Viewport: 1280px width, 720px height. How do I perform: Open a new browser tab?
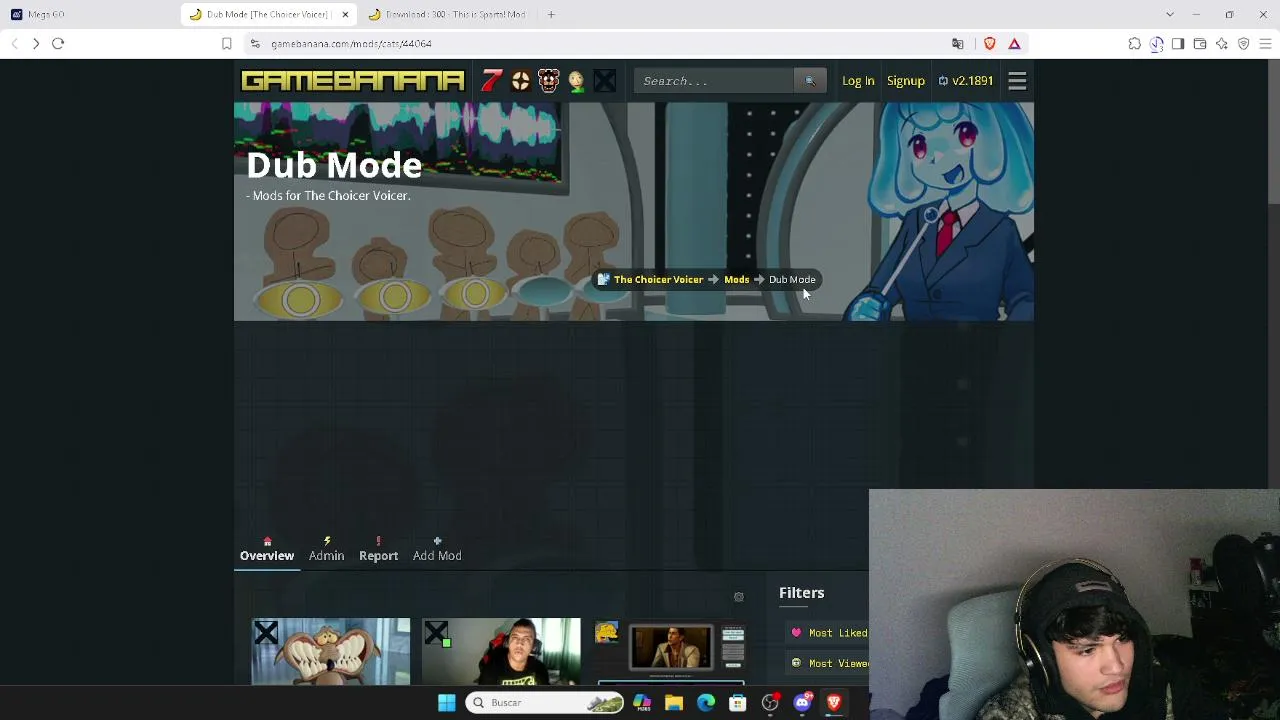551,14
